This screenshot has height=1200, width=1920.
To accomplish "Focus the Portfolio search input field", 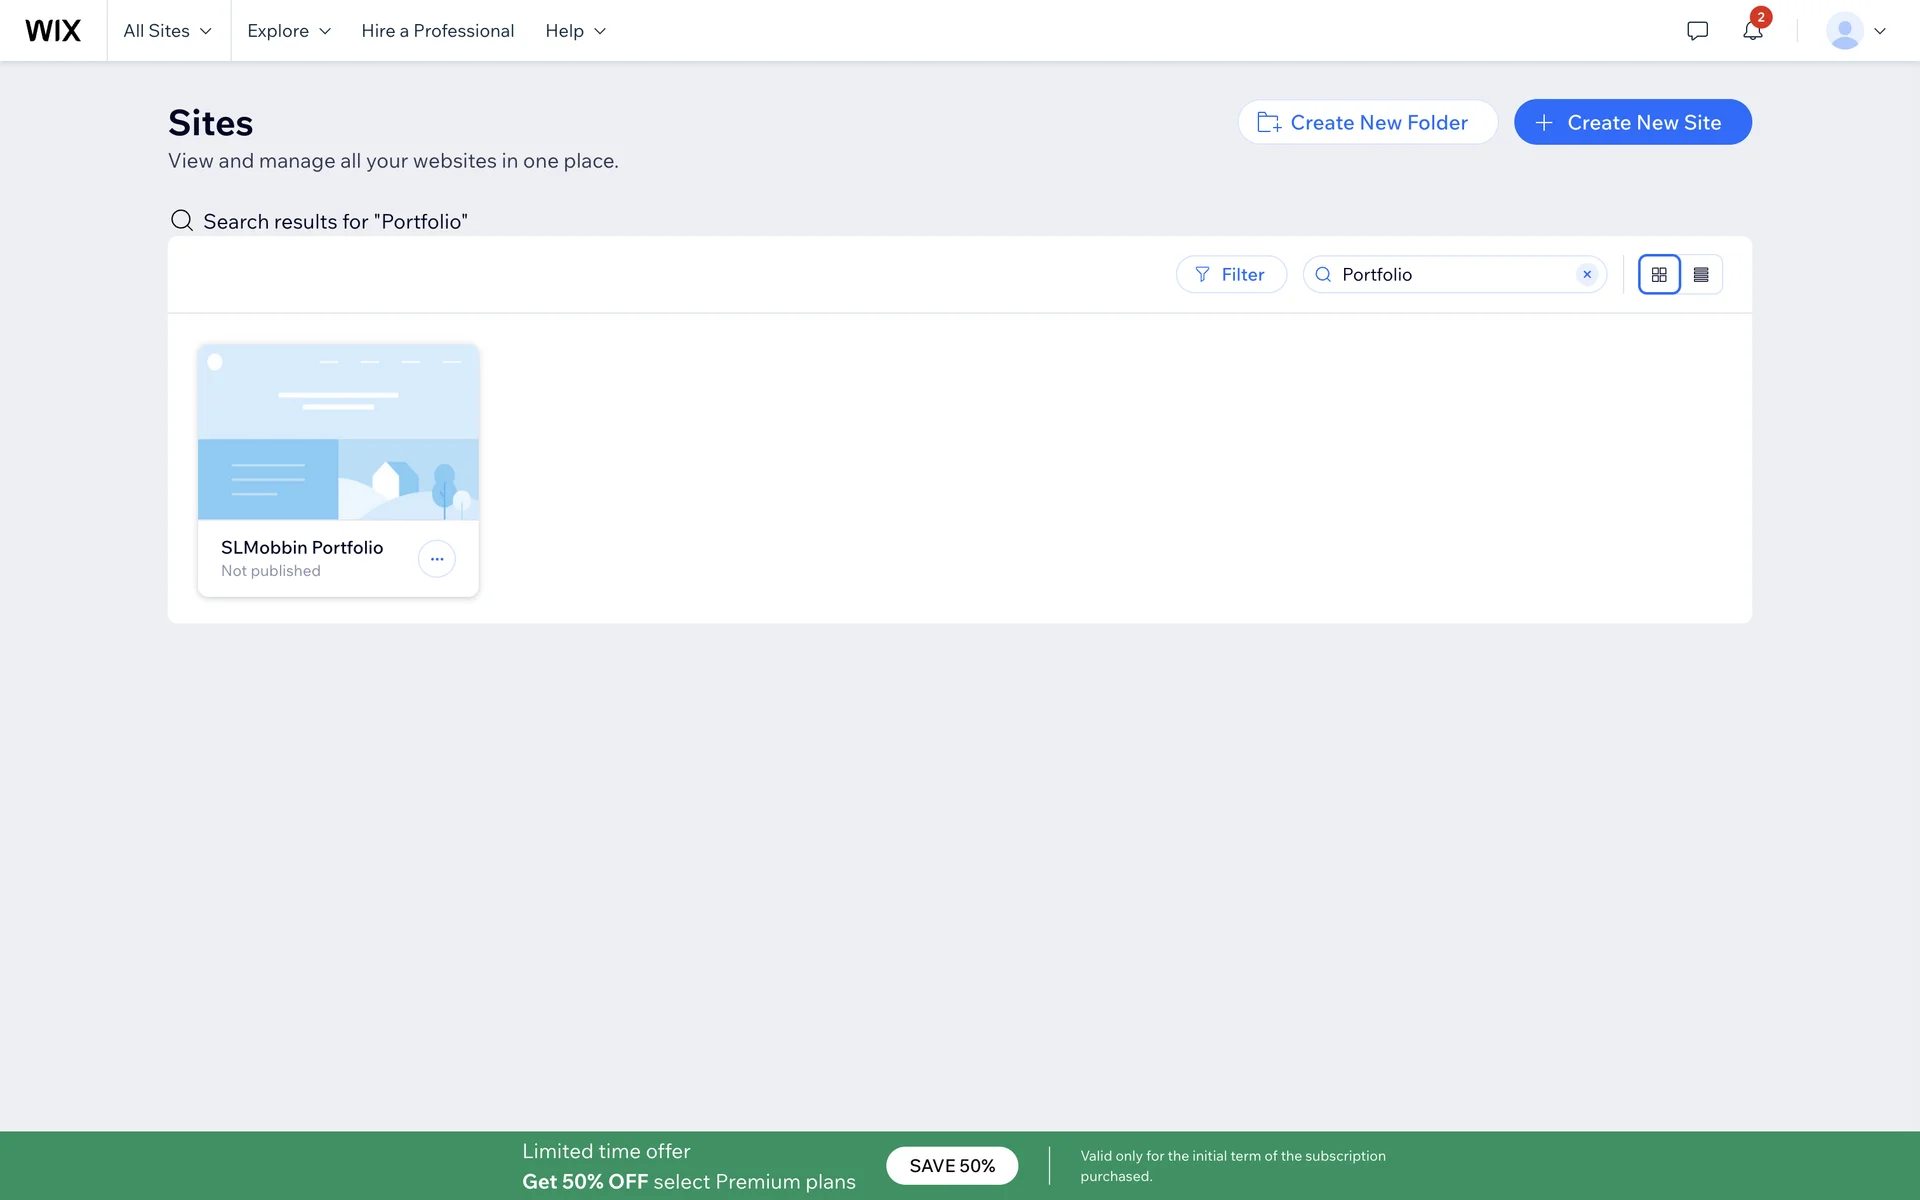I will (x=1450, y=274).
